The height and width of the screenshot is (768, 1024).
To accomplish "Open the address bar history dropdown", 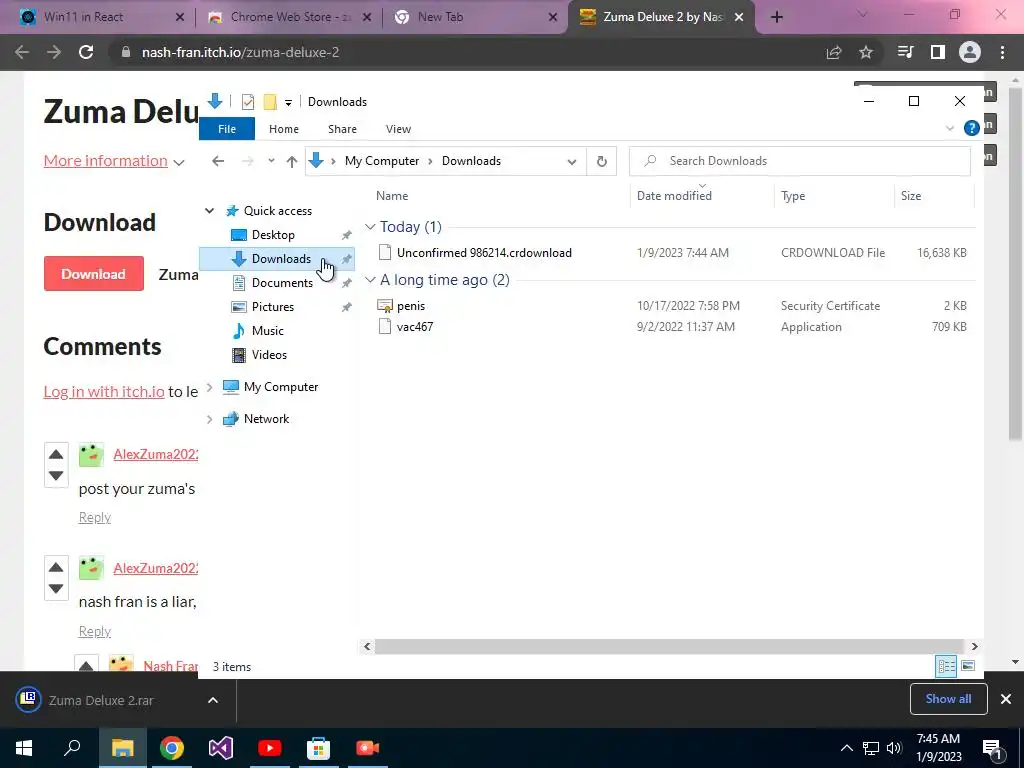I will 571,161.
